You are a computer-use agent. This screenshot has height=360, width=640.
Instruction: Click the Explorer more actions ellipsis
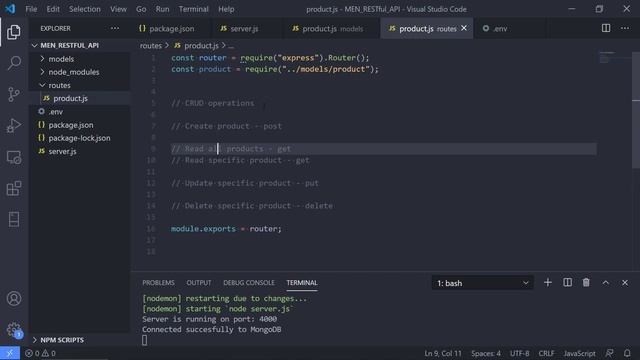pyautogui.click(x=115, y=28)
